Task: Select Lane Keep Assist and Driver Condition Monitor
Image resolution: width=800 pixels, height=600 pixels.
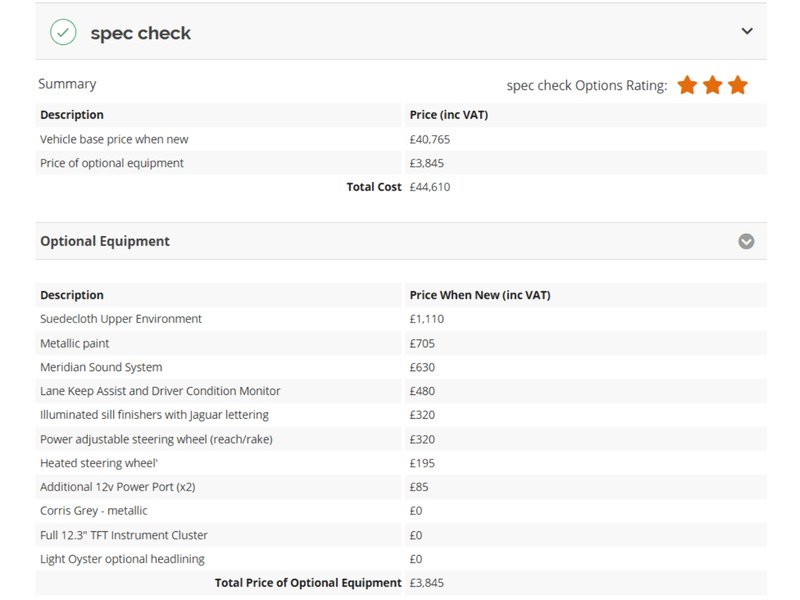Action: (401, 391)
